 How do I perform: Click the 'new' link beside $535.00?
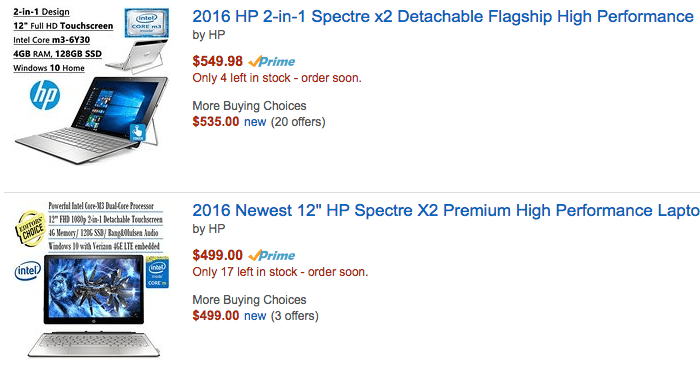[255, 122]
